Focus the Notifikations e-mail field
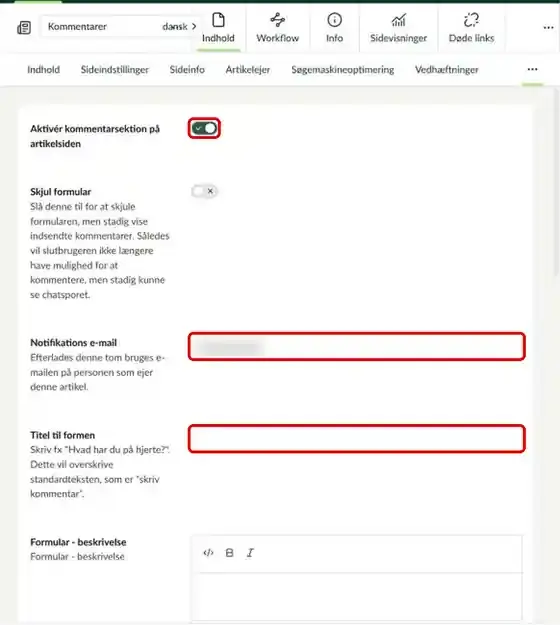Screen dimensions: 560x625 click(x=357, y=346)
